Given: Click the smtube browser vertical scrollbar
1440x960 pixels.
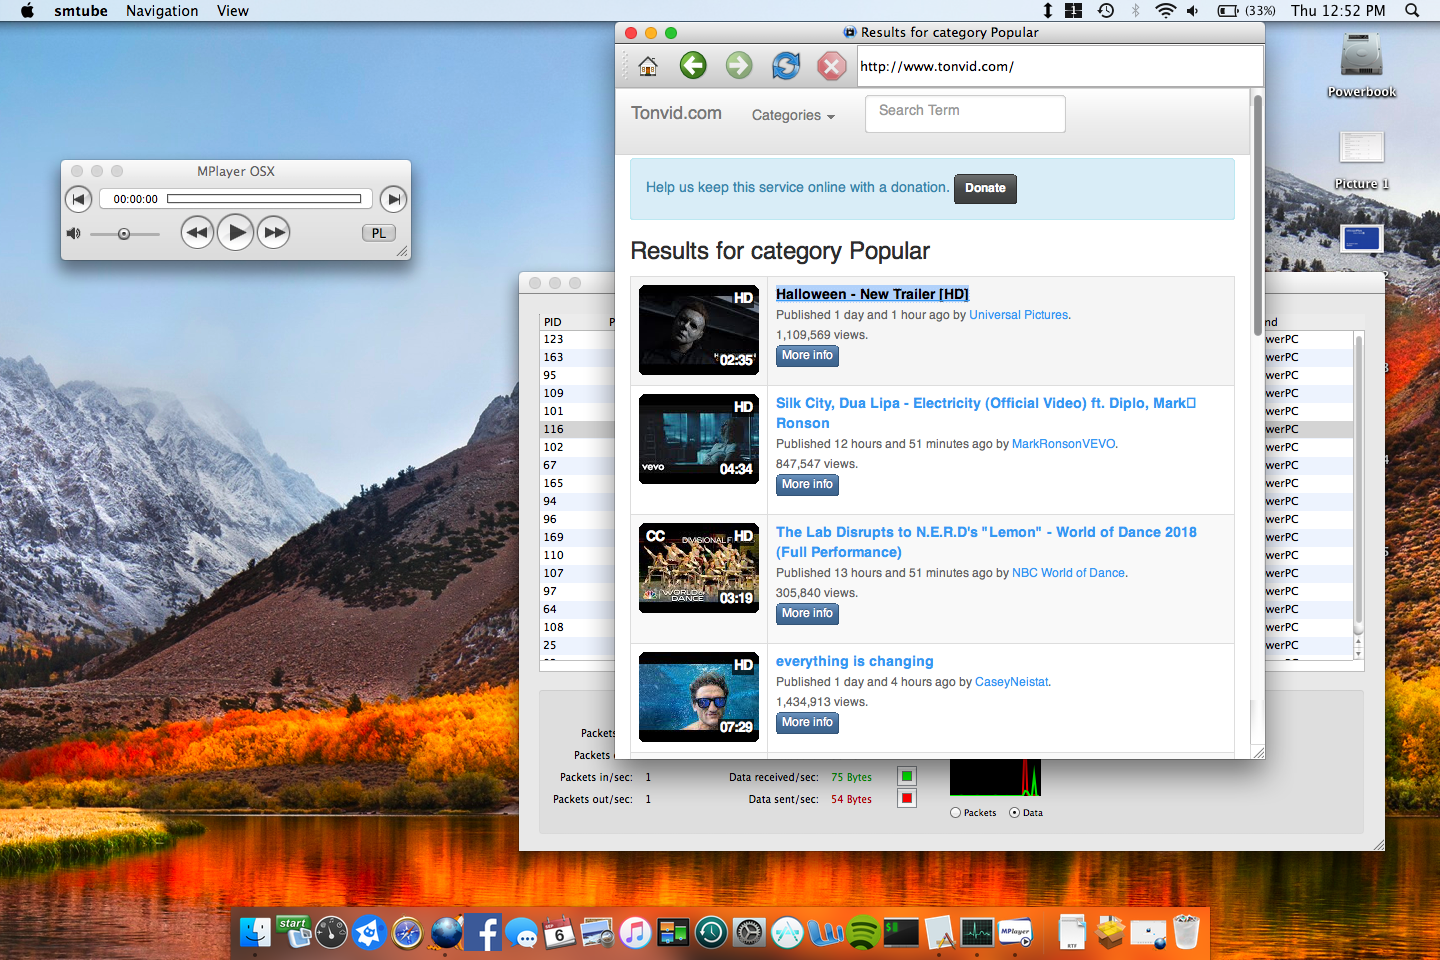Looking at the screenshot, I should coord(1257,215).
